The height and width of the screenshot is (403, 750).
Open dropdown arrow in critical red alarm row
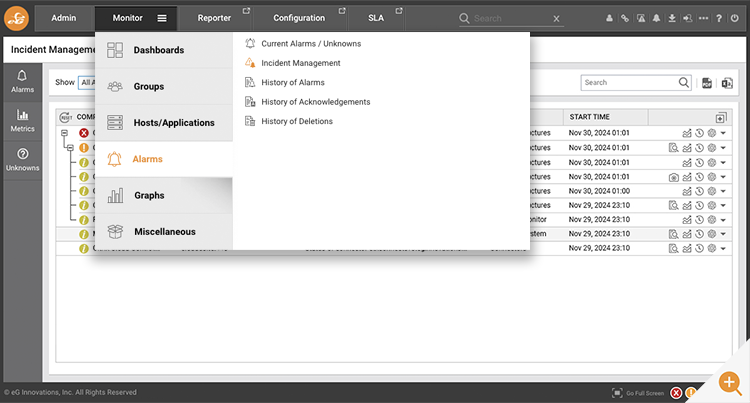point(723,133)
